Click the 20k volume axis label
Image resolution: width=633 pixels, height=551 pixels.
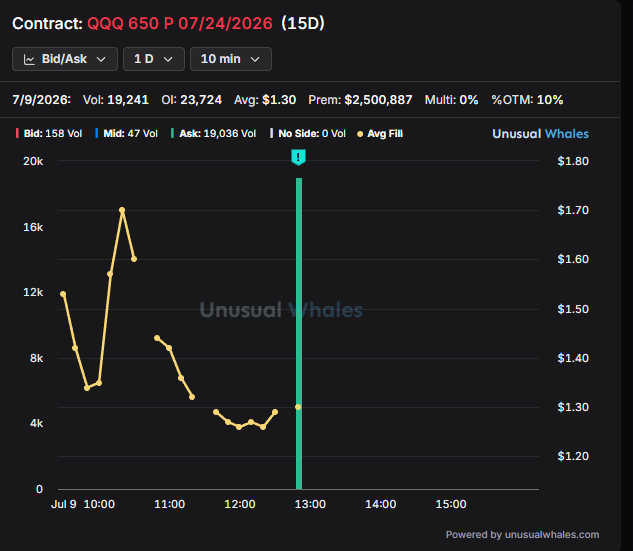click(33, 161)
